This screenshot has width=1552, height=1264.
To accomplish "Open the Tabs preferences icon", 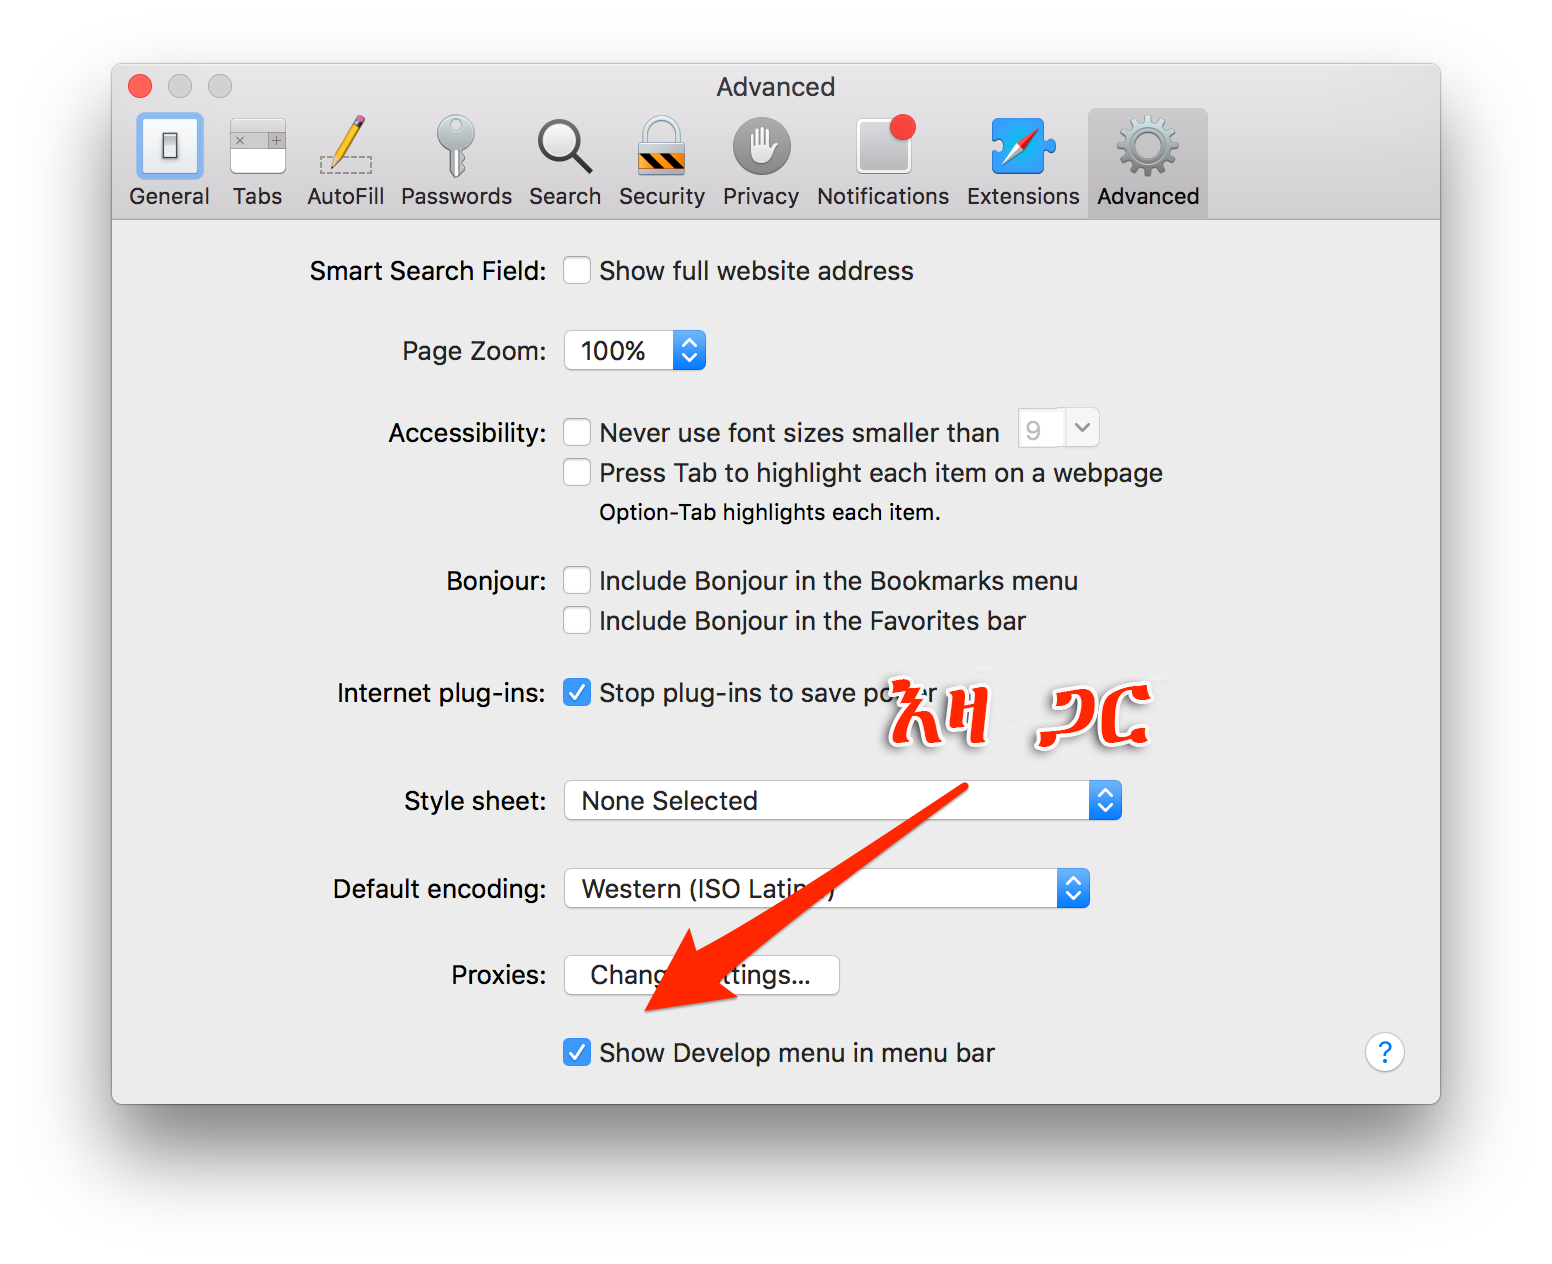I will tap(258, 146).
